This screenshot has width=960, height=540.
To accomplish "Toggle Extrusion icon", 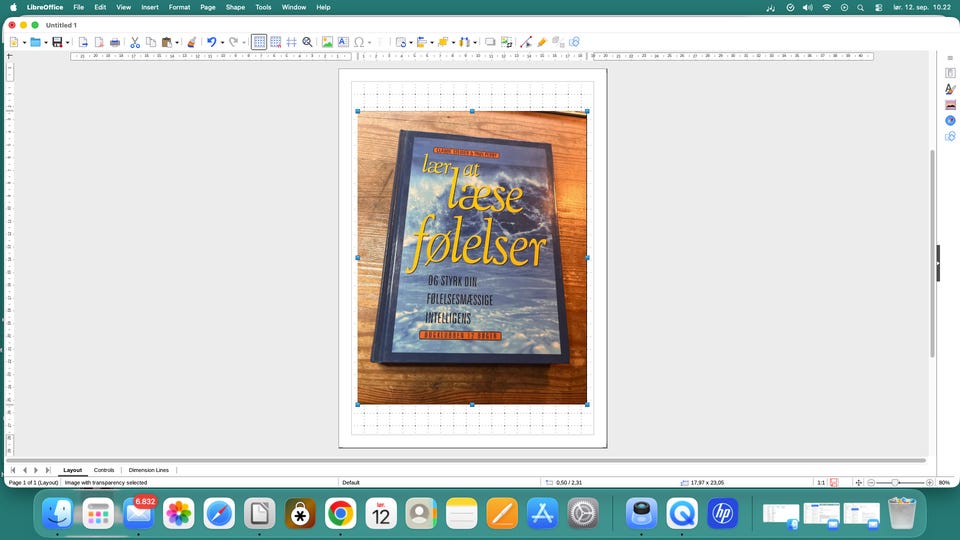I will point(558,42).
